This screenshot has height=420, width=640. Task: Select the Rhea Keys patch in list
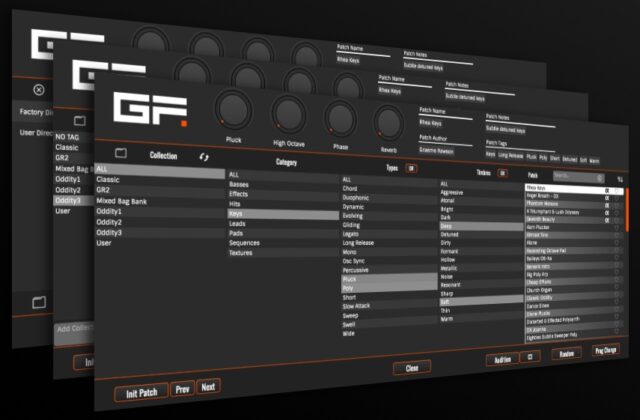pos(574,189)
